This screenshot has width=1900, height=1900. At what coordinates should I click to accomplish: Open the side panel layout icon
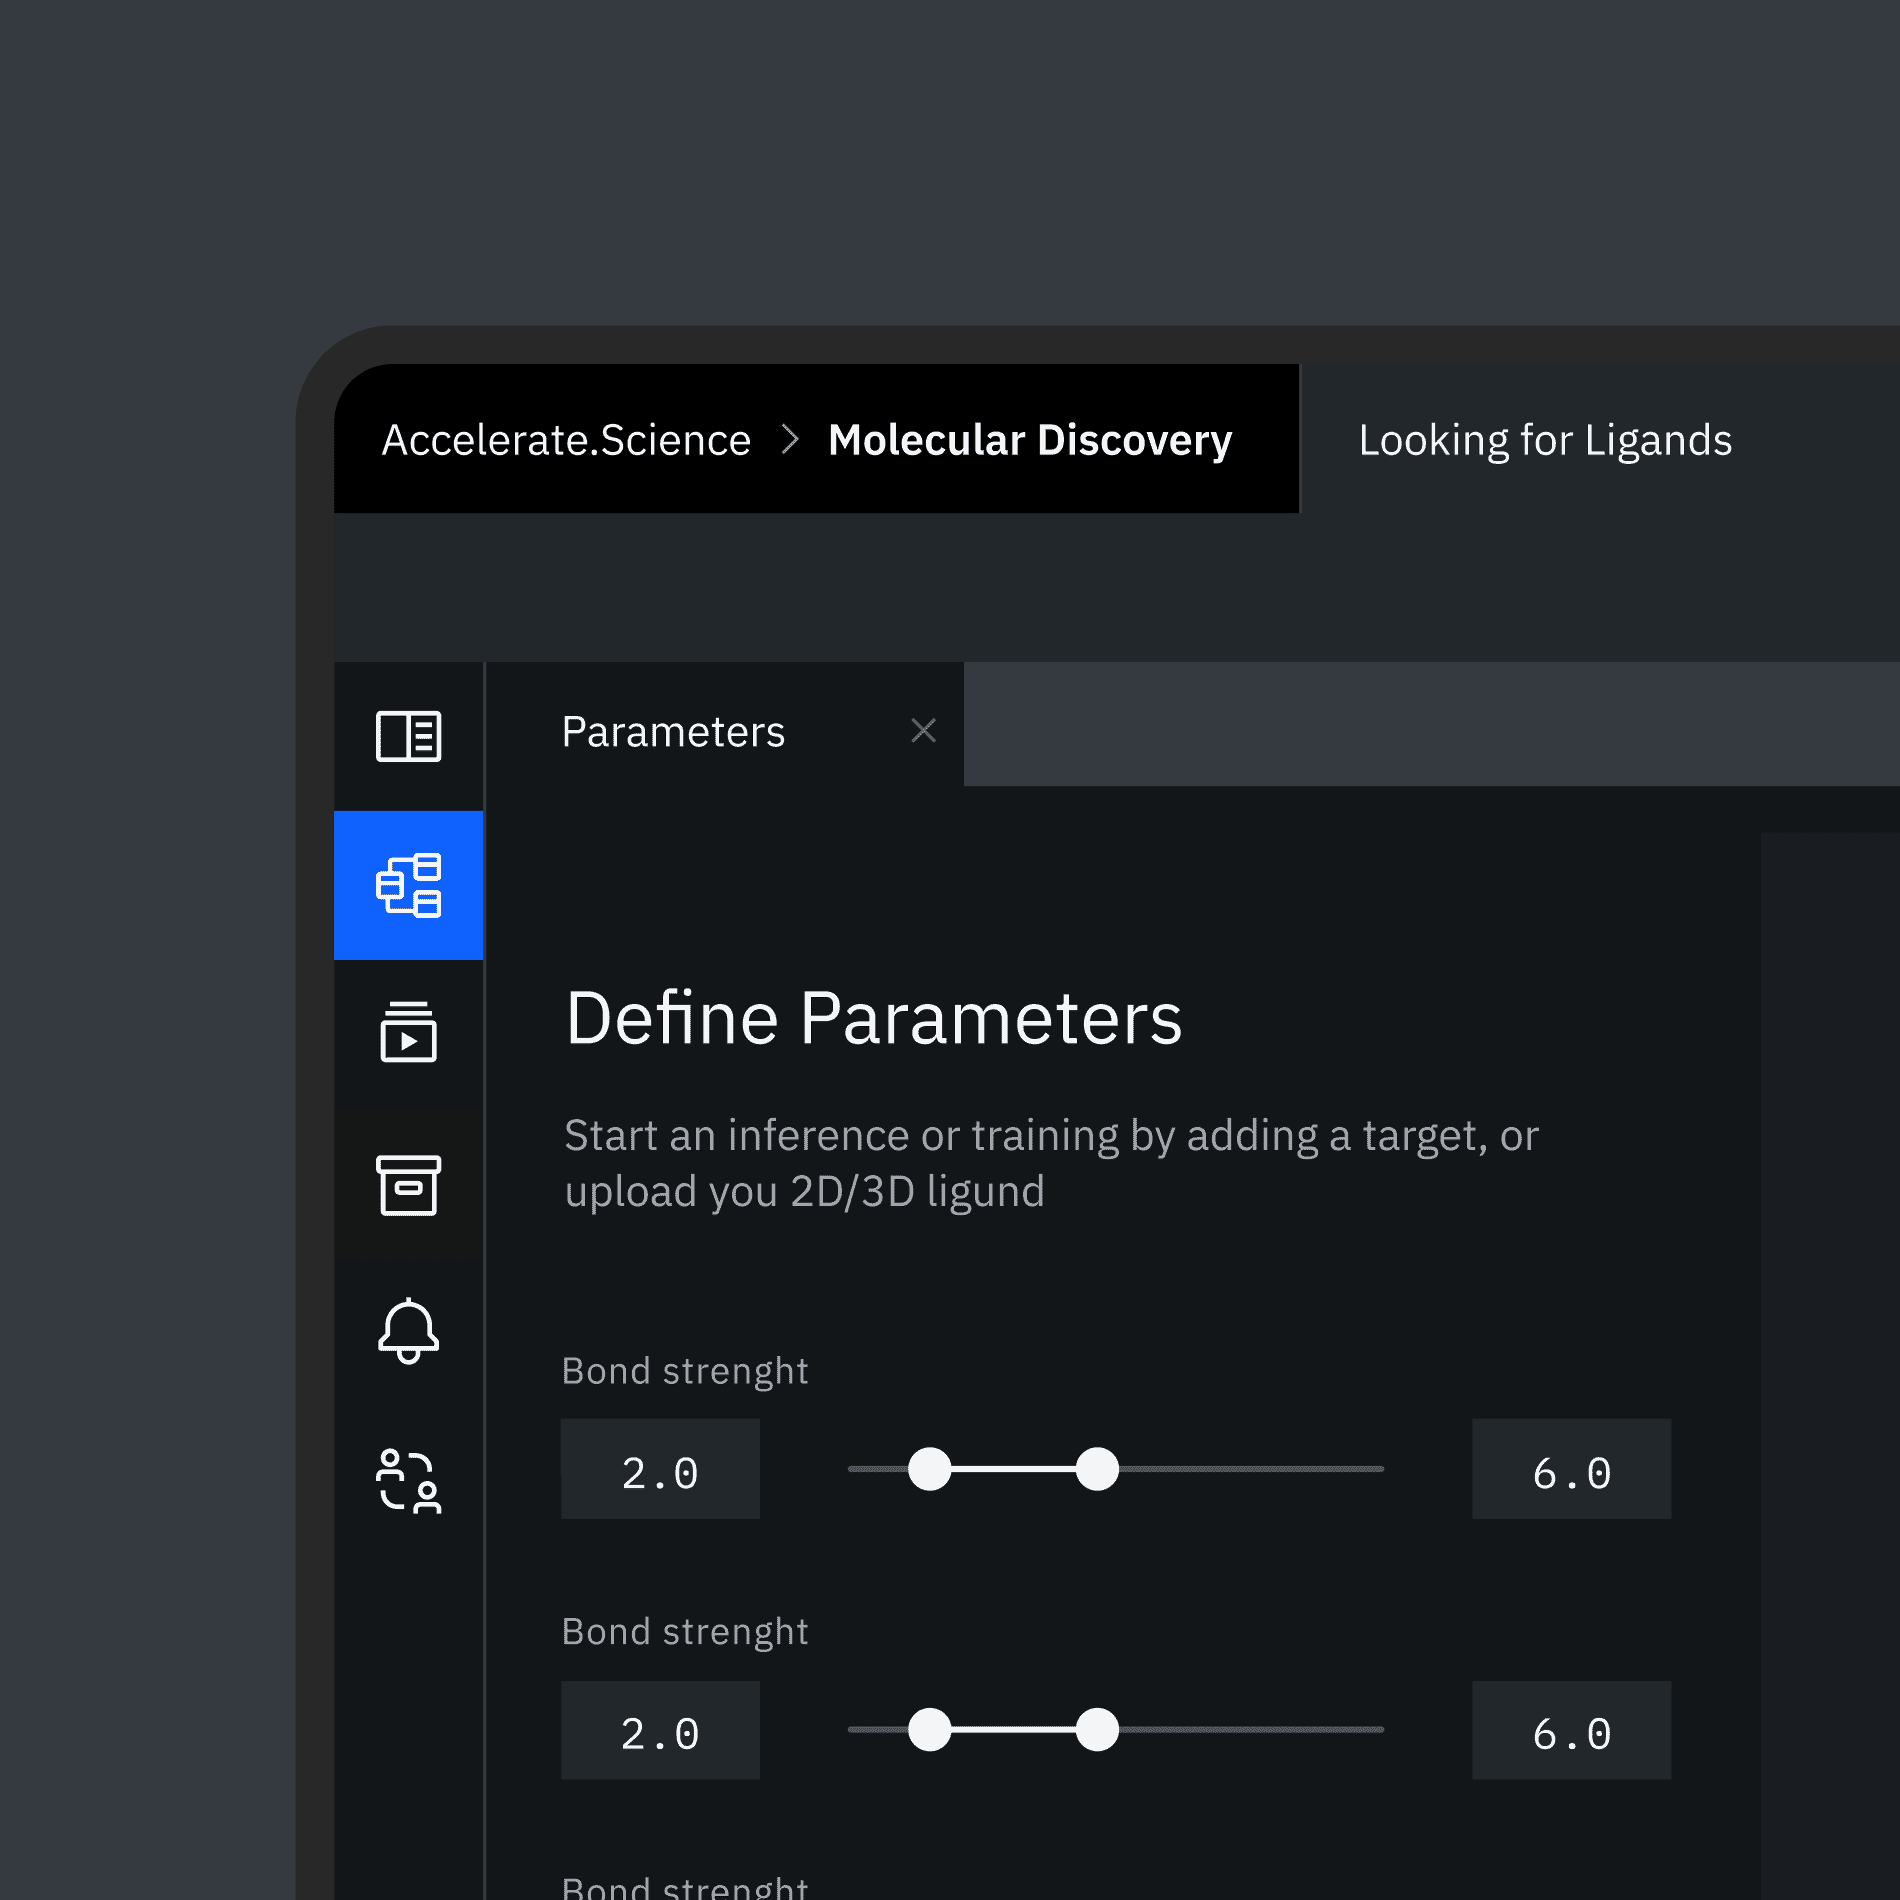click(x=408, y=736)
